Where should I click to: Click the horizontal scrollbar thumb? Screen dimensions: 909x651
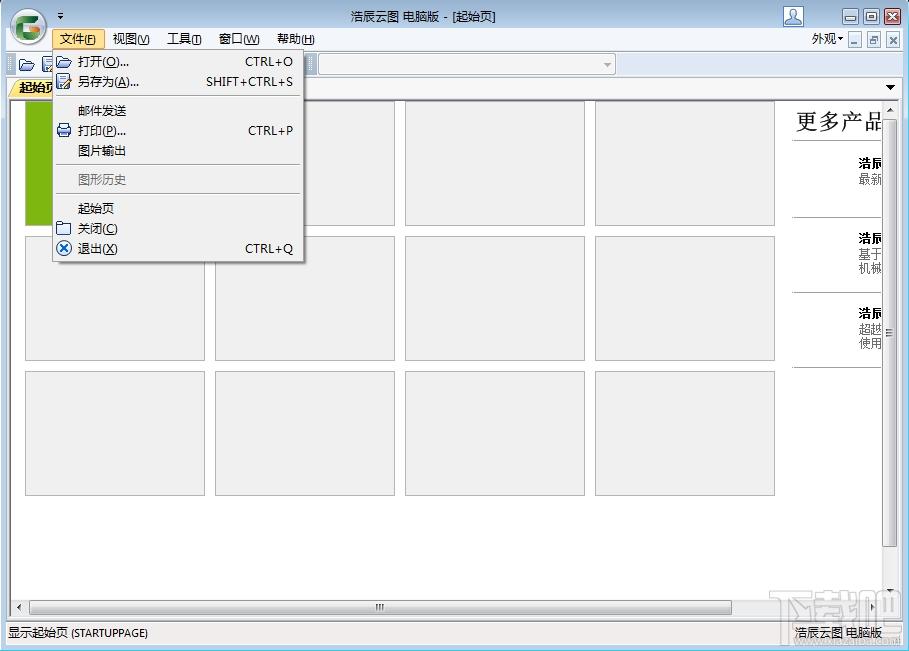(380, 608)
